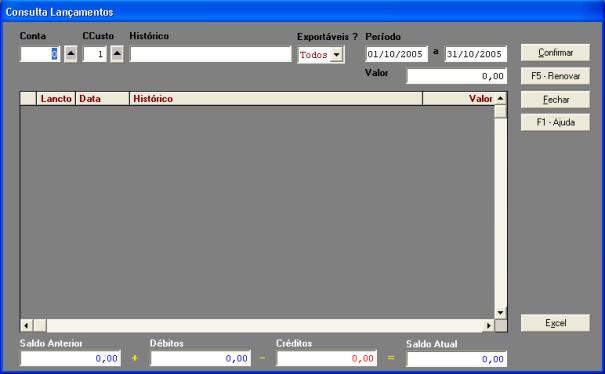Click the Valor filter field

click(x=457, y=76)
